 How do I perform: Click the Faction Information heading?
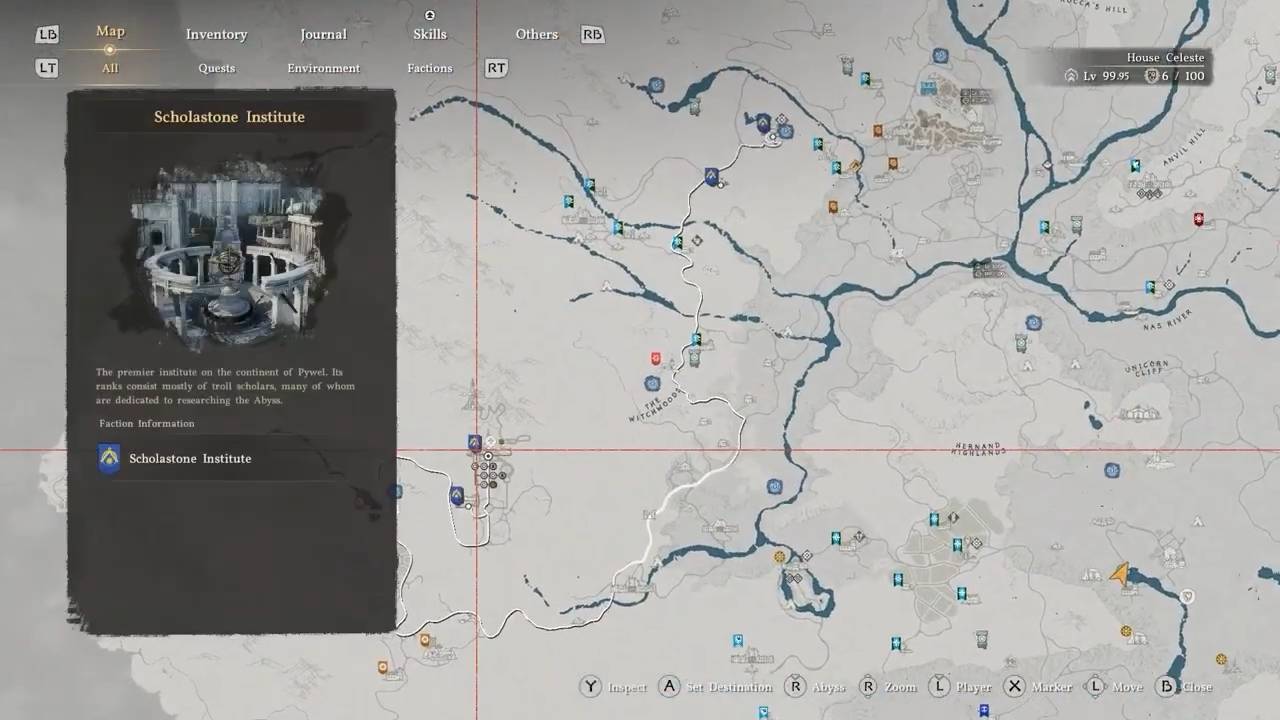coord(147,423)
